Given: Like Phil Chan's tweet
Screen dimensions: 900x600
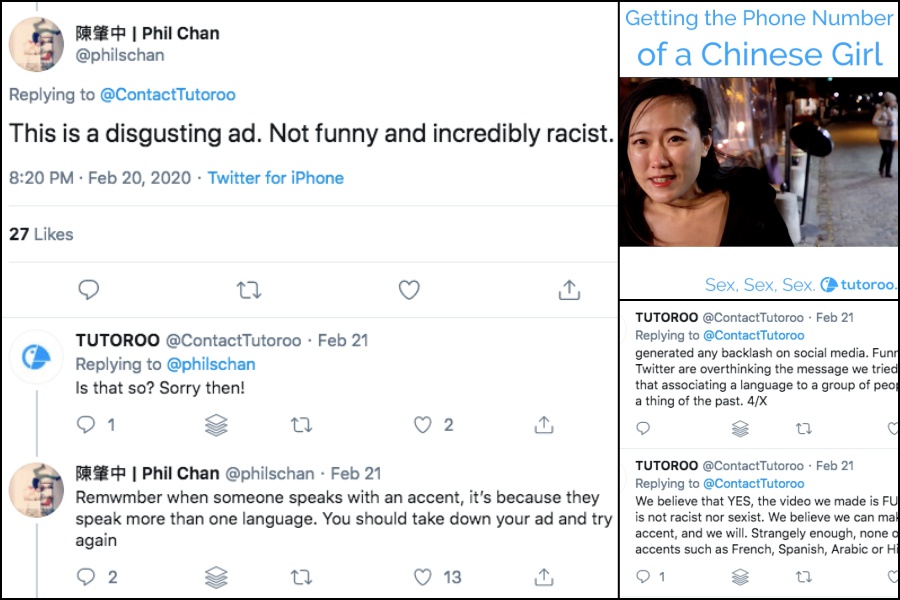Looking at the screenshot, I should coord(409,290).
